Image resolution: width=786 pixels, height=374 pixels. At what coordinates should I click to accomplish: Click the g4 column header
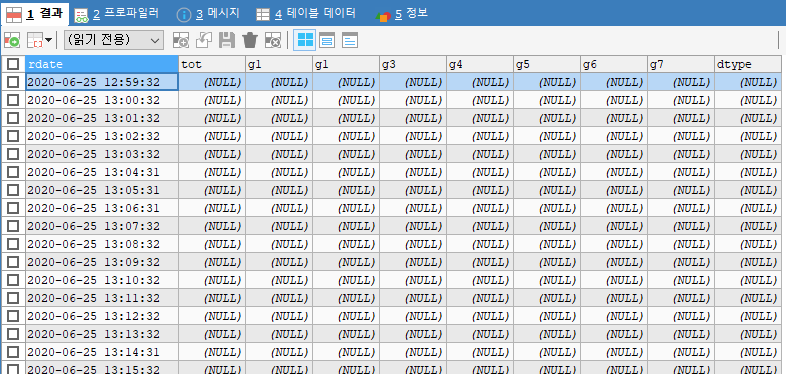pyautogui.click(x=480, y=64)
